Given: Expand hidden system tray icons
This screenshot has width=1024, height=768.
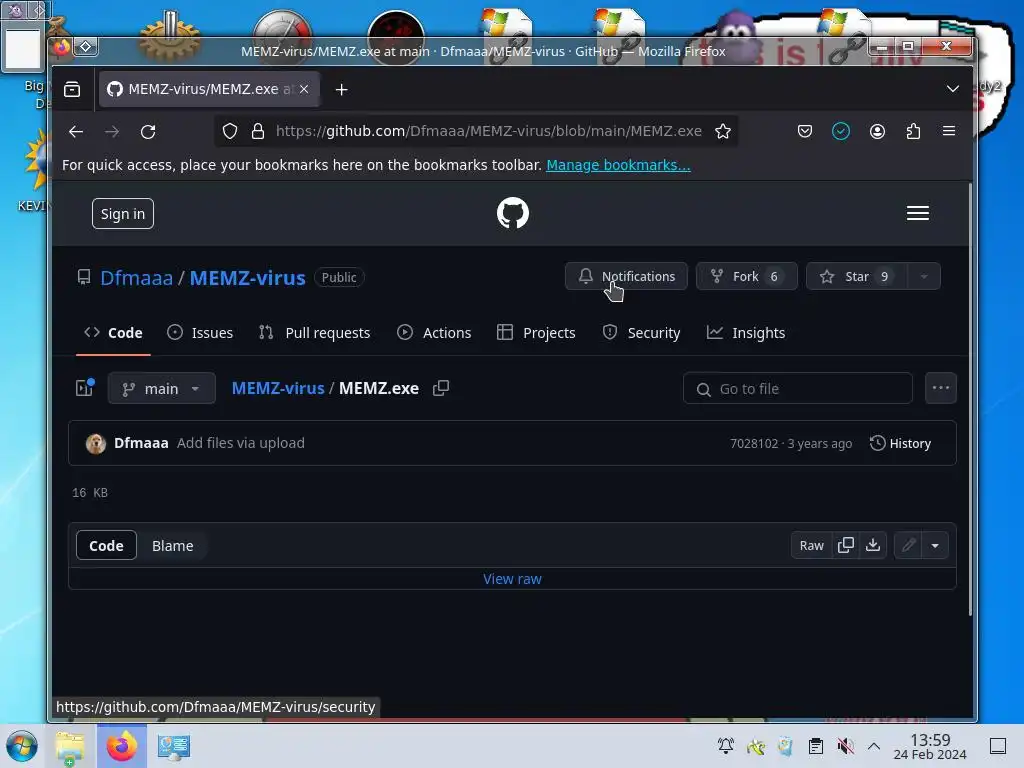Looking at the screenshot, I should coord(874,746).
